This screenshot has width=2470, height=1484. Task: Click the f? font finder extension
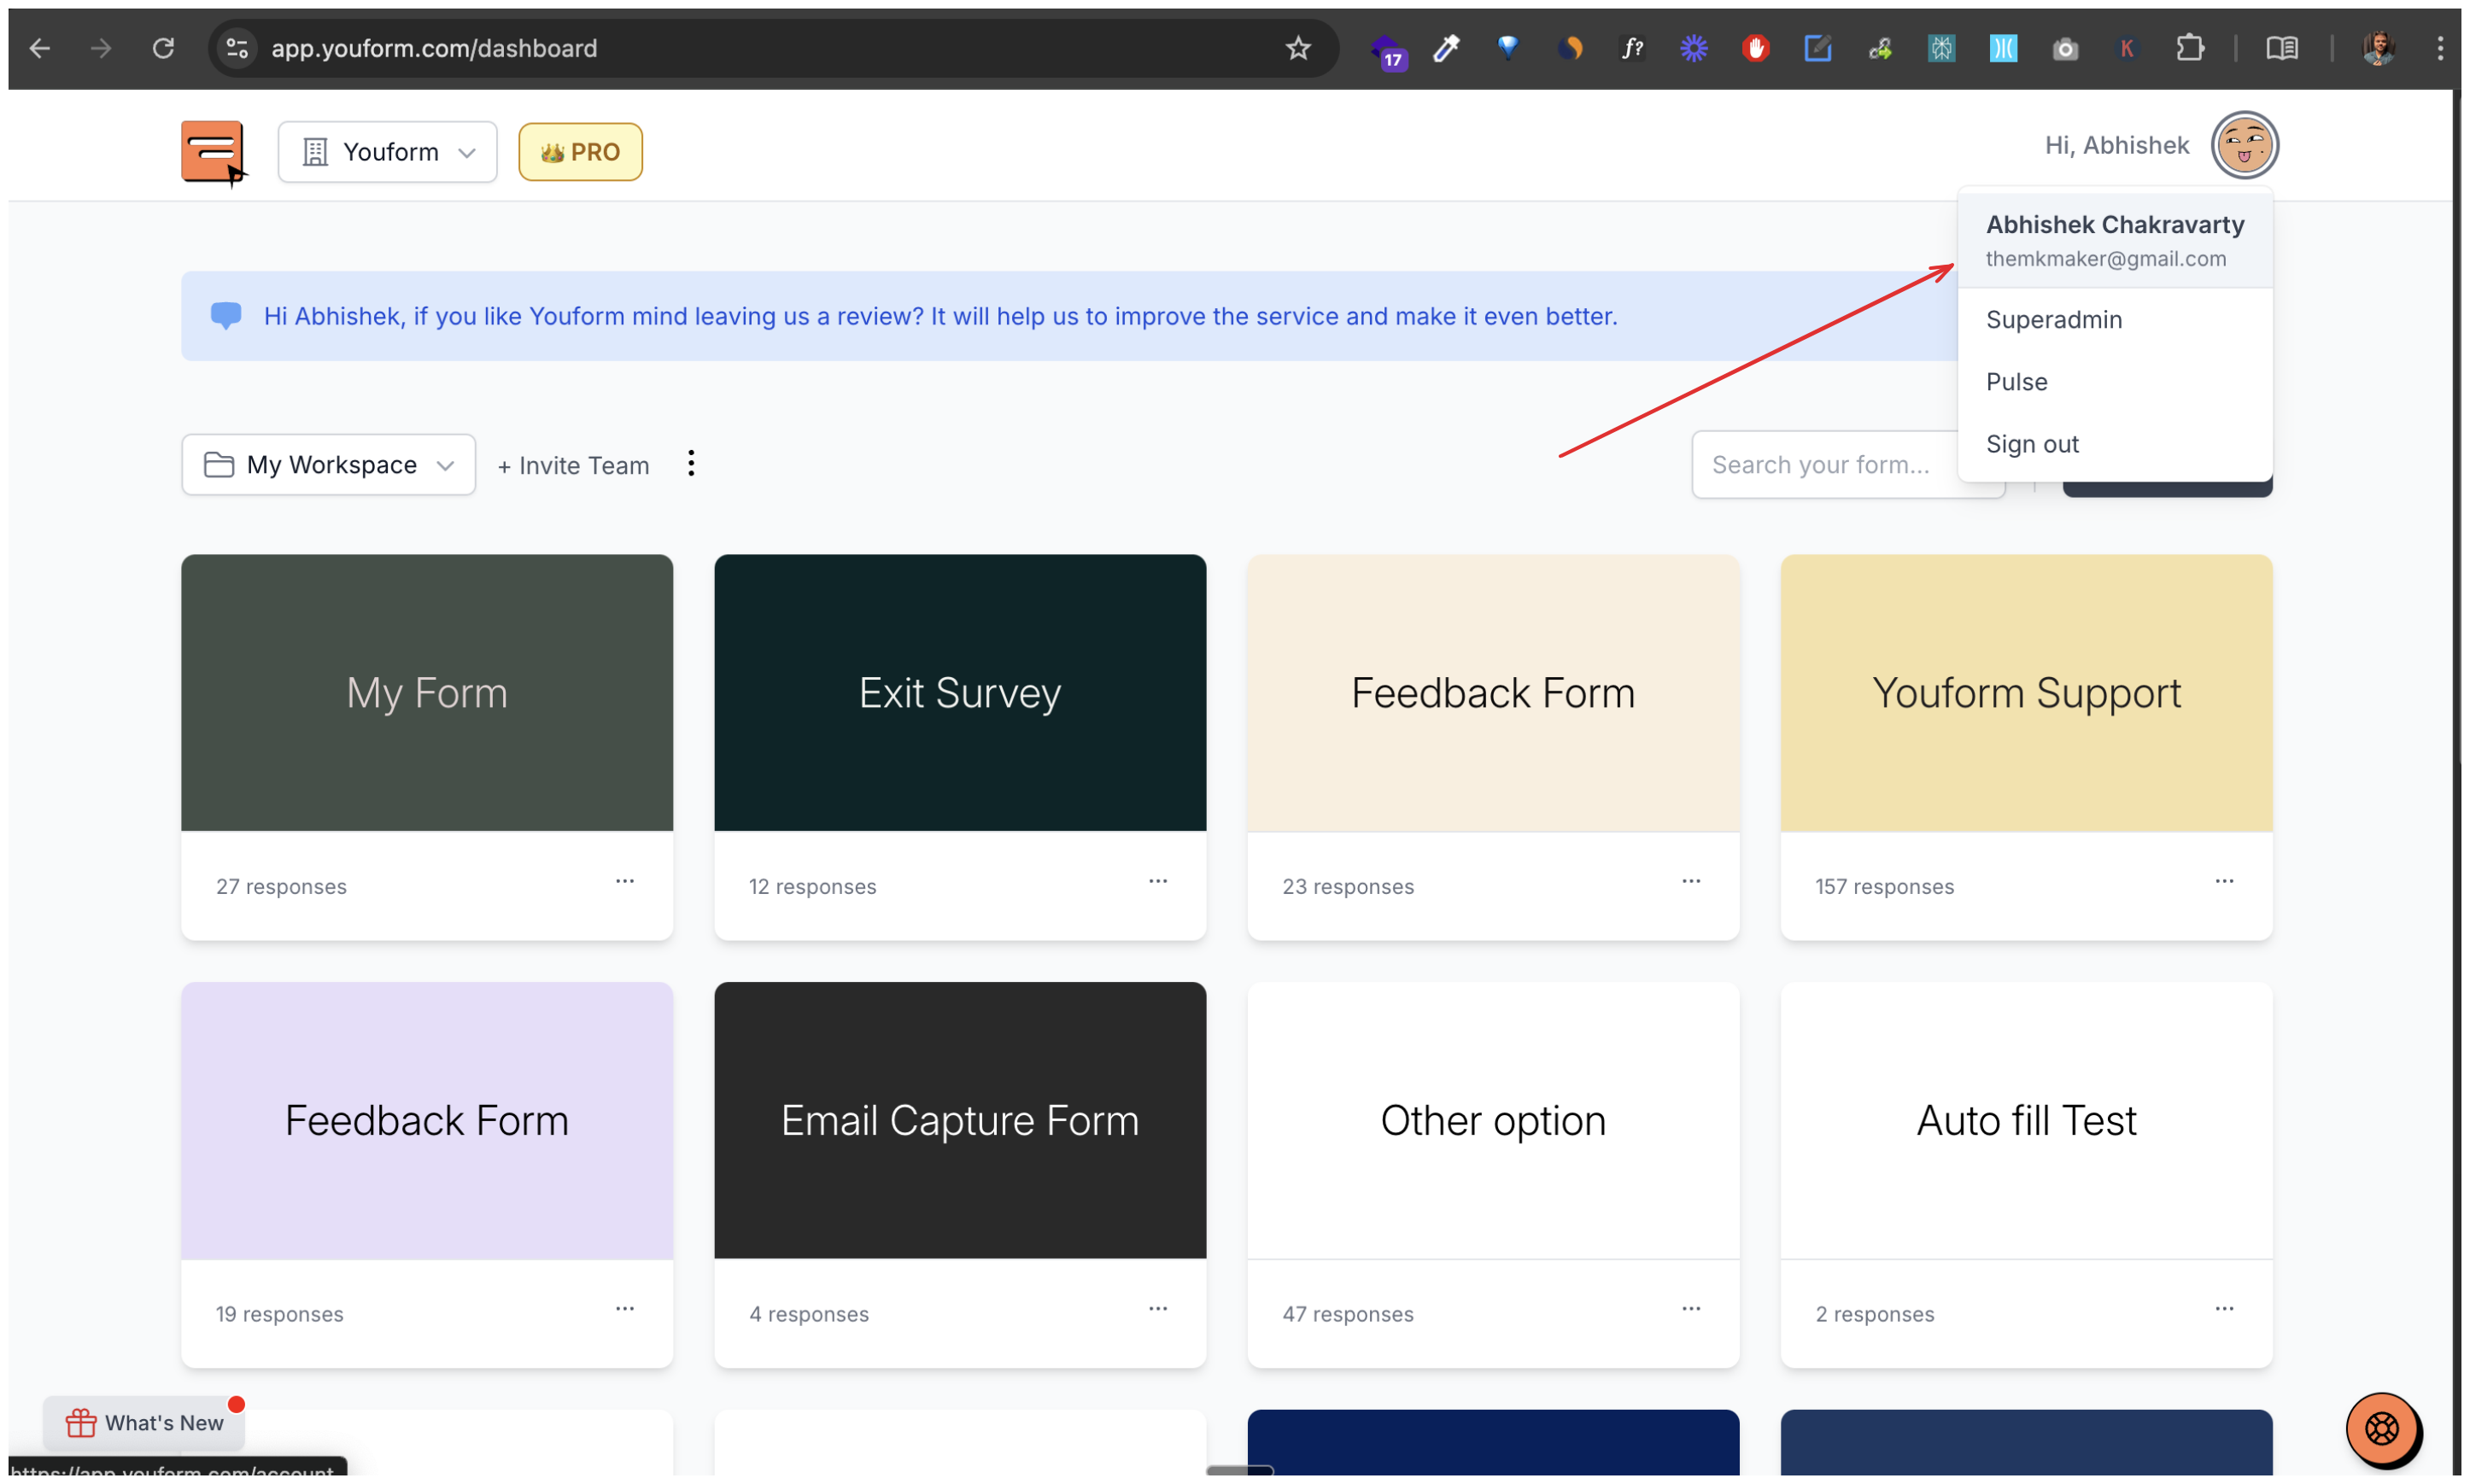pyautogui.click(x=1631, y=48)
